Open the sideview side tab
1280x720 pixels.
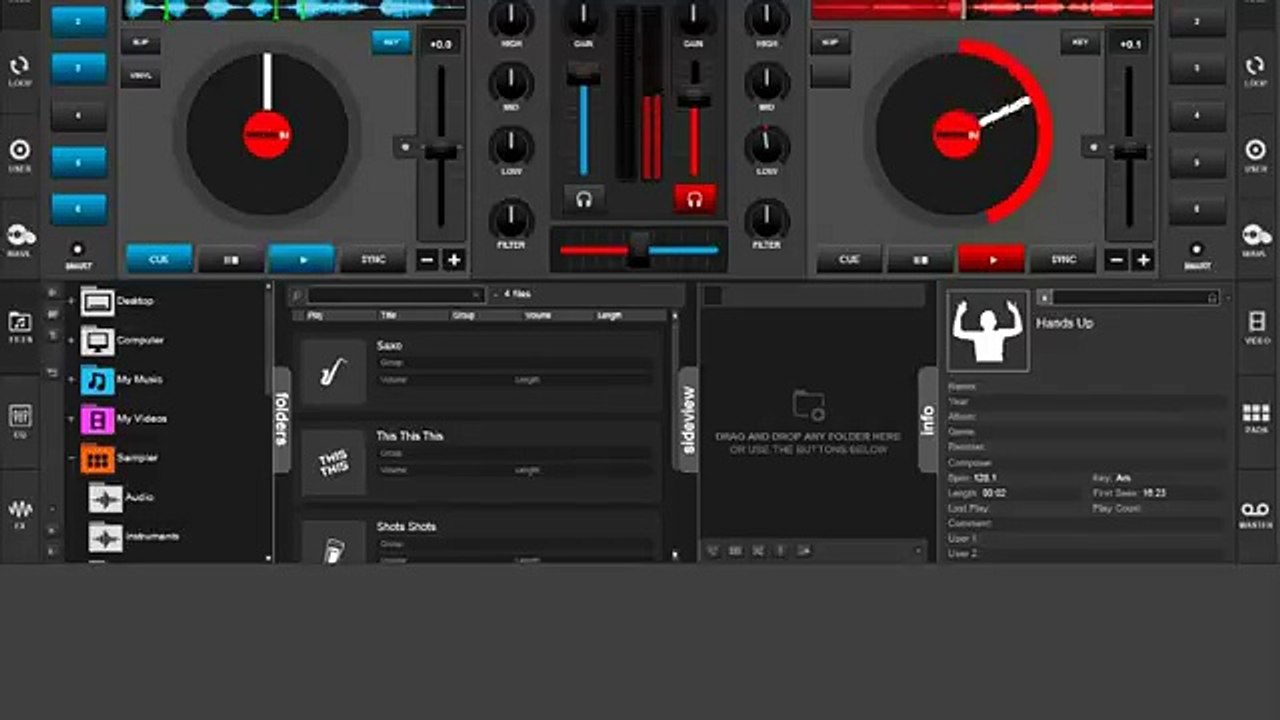688,419
